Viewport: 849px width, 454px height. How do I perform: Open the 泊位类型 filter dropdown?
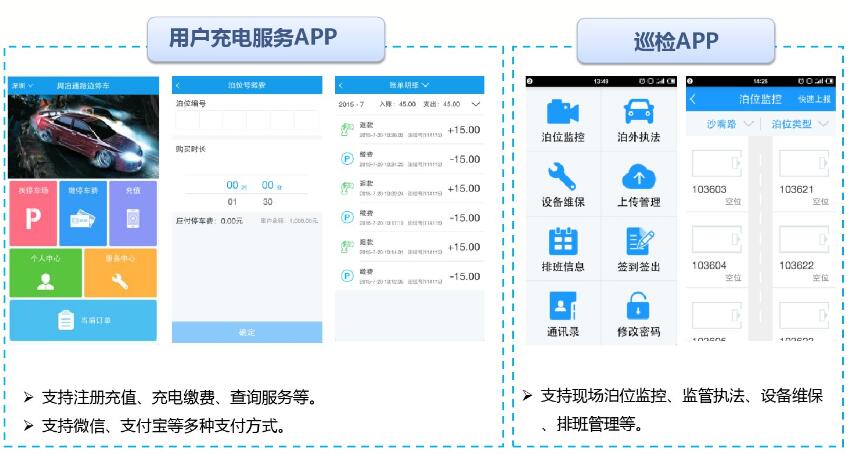point(800,124)
